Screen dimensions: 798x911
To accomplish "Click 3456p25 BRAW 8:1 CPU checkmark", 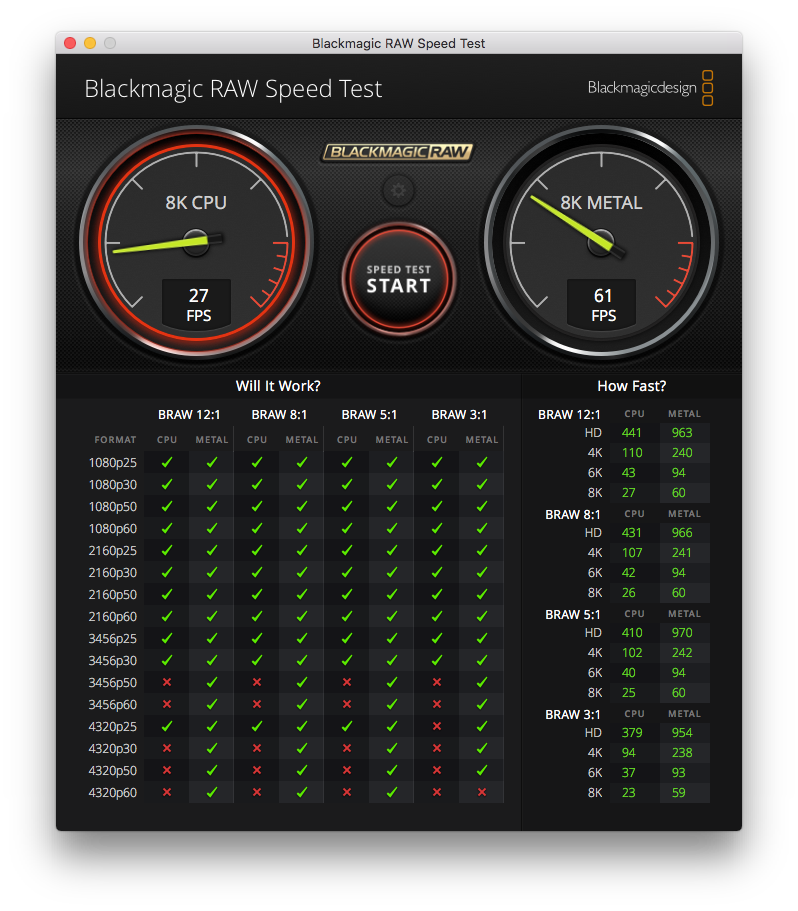I will click(257, 639).
